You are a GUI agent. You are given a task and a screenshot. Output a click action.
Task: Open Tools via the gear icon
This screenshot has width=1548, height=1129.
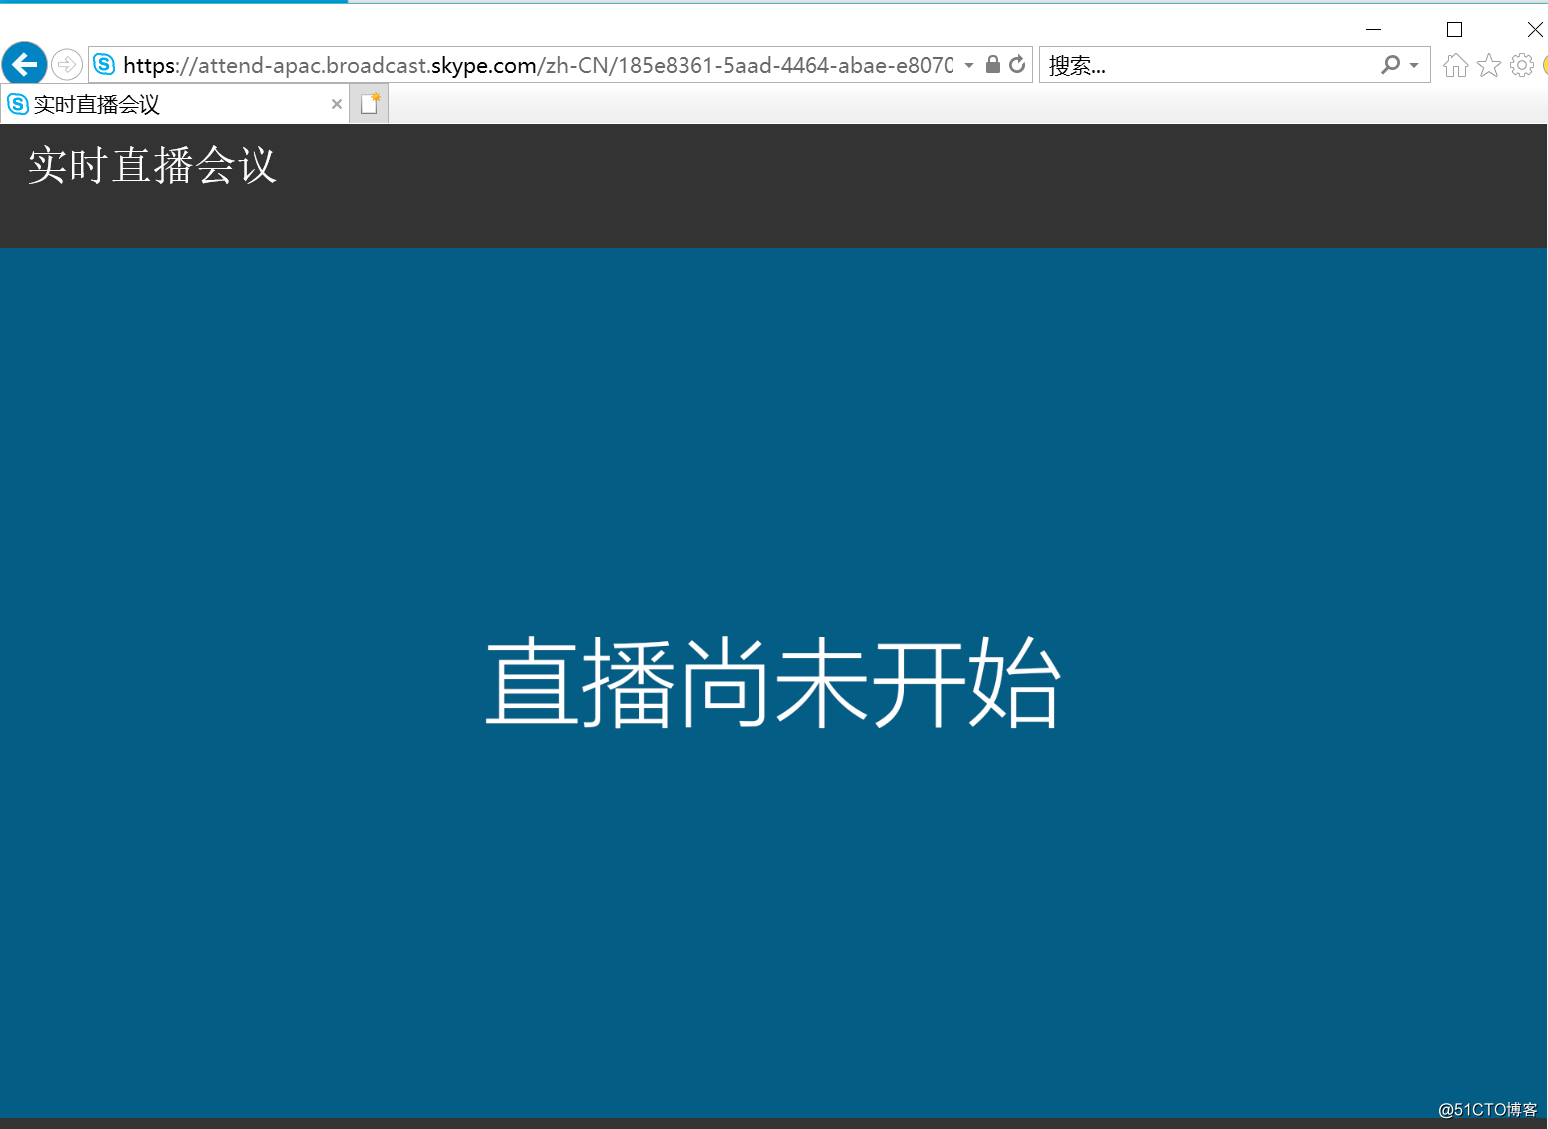pyautogui.click(x=1522, y=65)
